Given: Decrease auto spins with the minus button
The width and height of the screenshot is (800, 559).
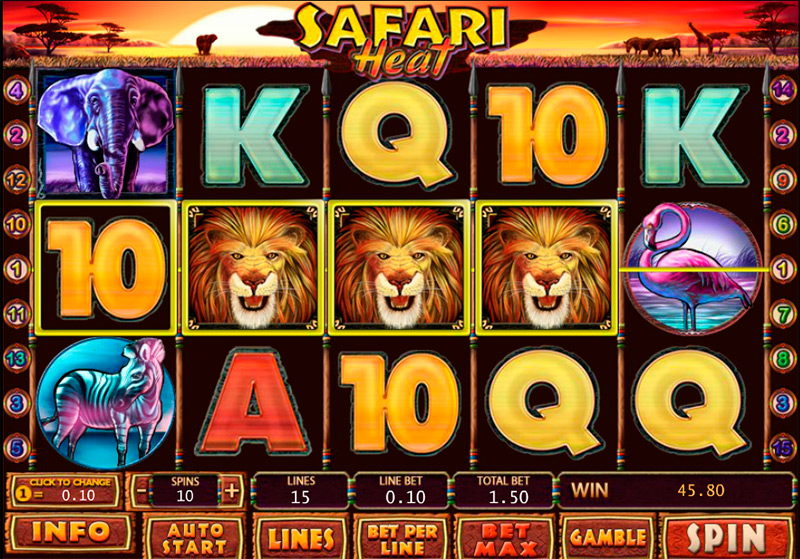Looking at the screenshot, I should 141,491.
